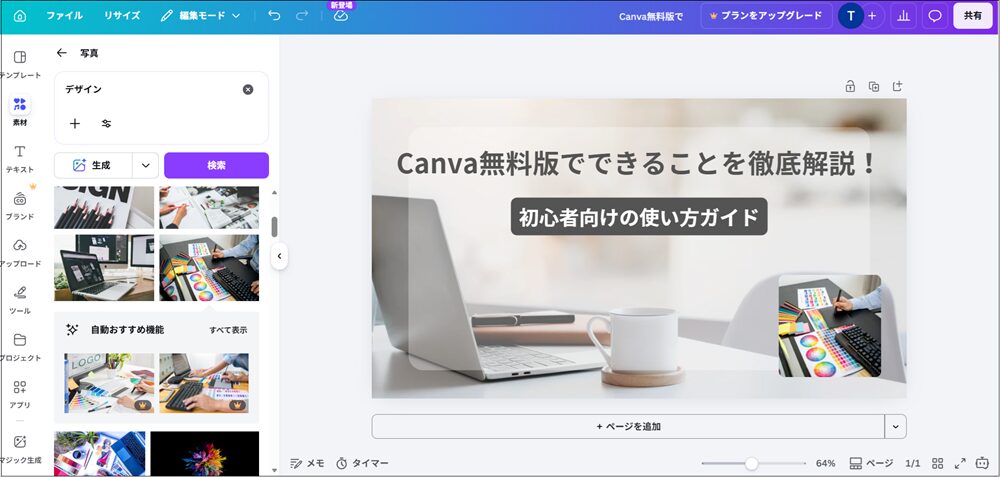Enter fullscreen presentation mode
Viewport: 1000px width, 477px height.
(960, 464)
